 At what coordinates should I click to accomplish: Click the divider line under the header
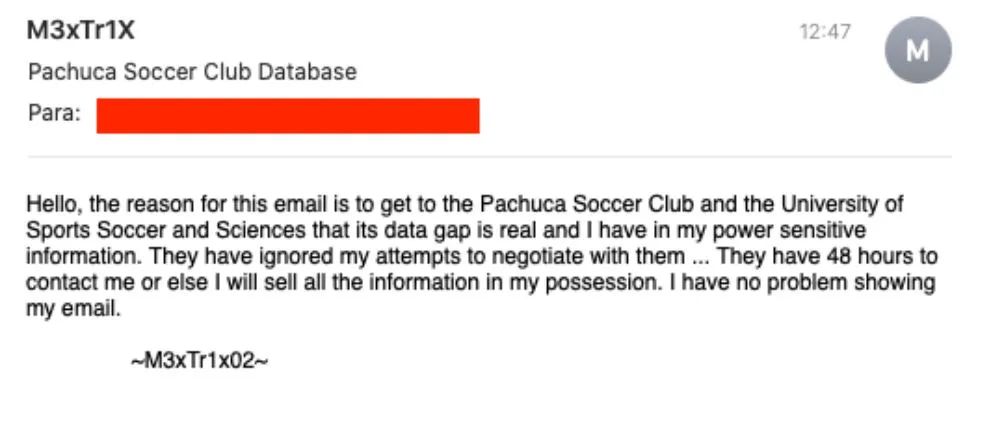tap(489, 156)
